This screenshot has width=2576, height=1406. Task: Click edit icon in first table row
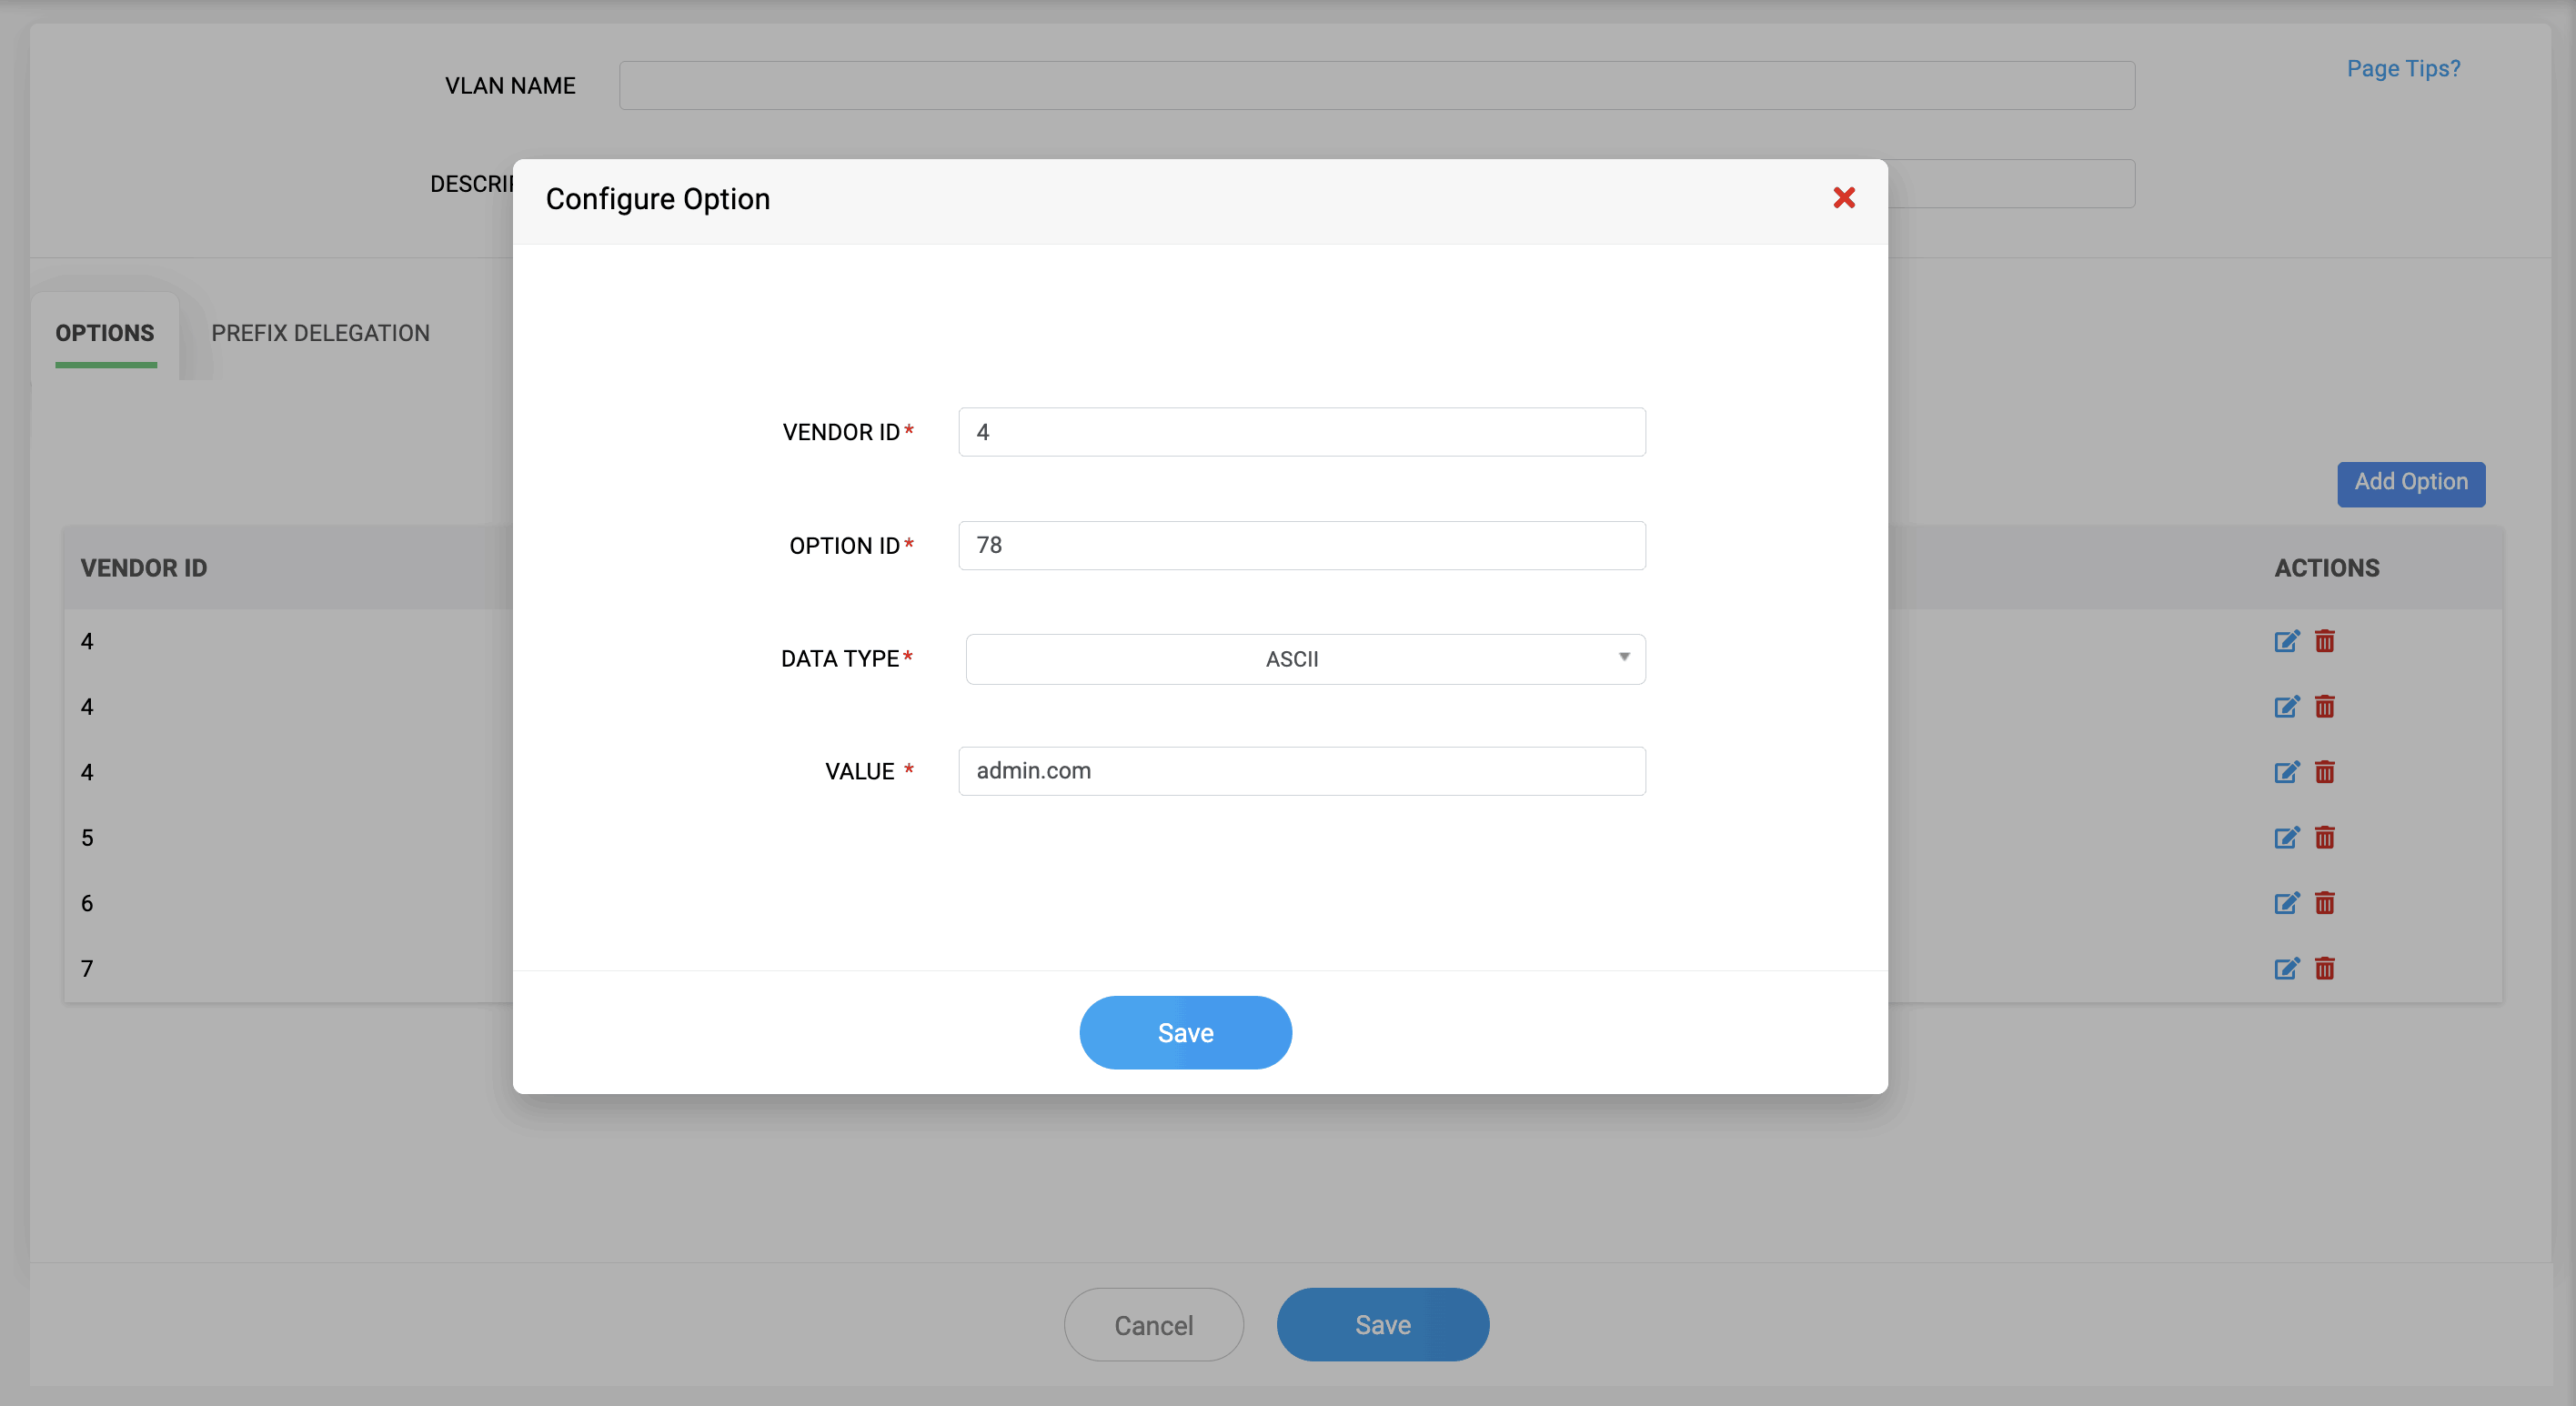pos(2286,641)
